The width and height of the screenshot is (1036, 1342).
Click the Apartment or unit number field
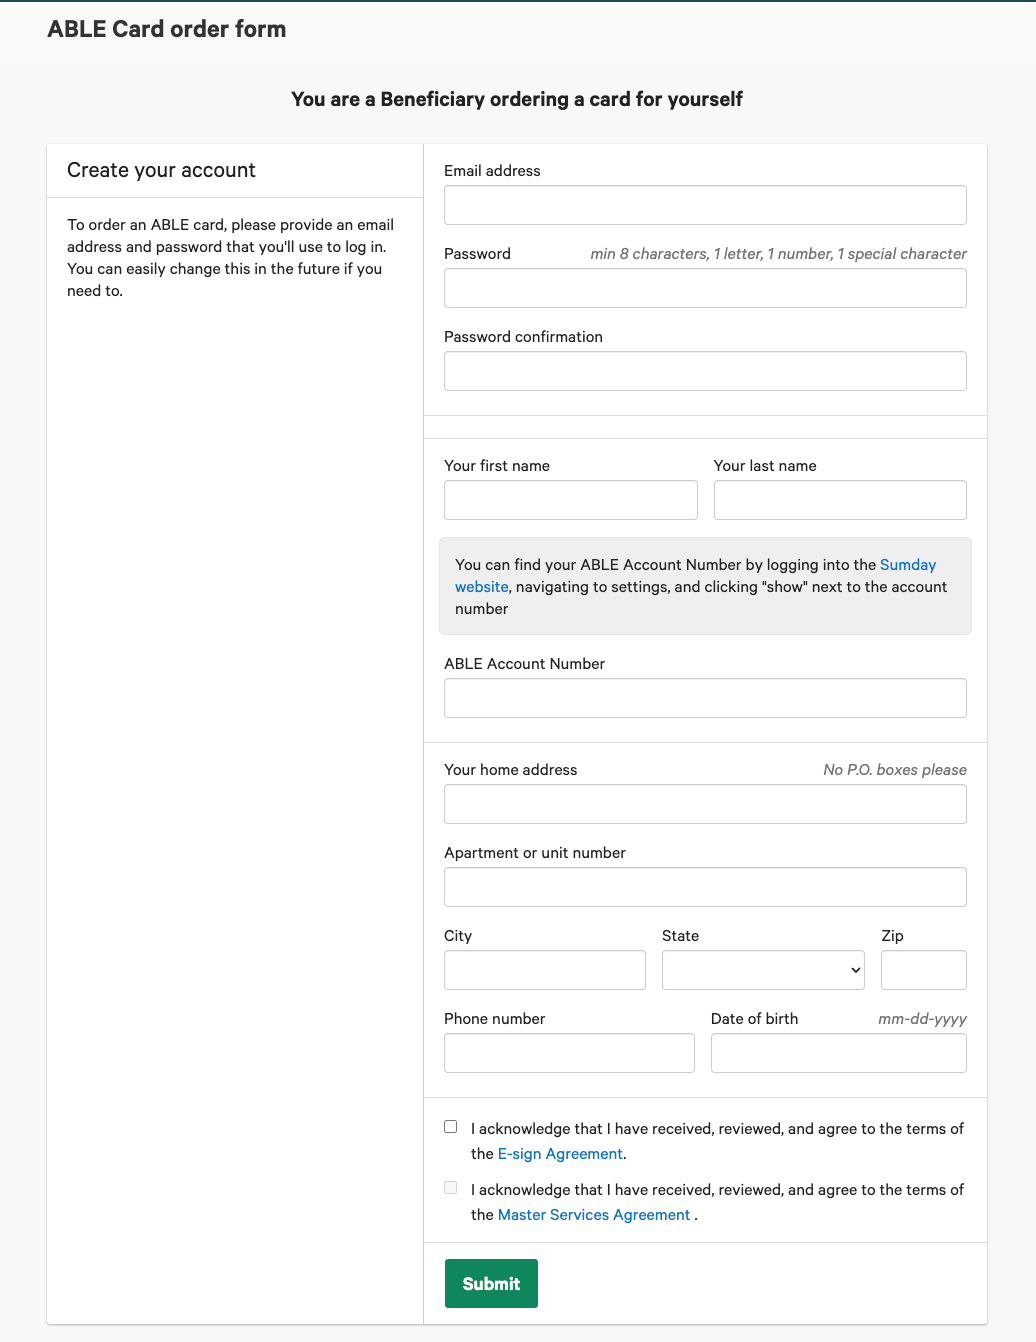point(705,887)
